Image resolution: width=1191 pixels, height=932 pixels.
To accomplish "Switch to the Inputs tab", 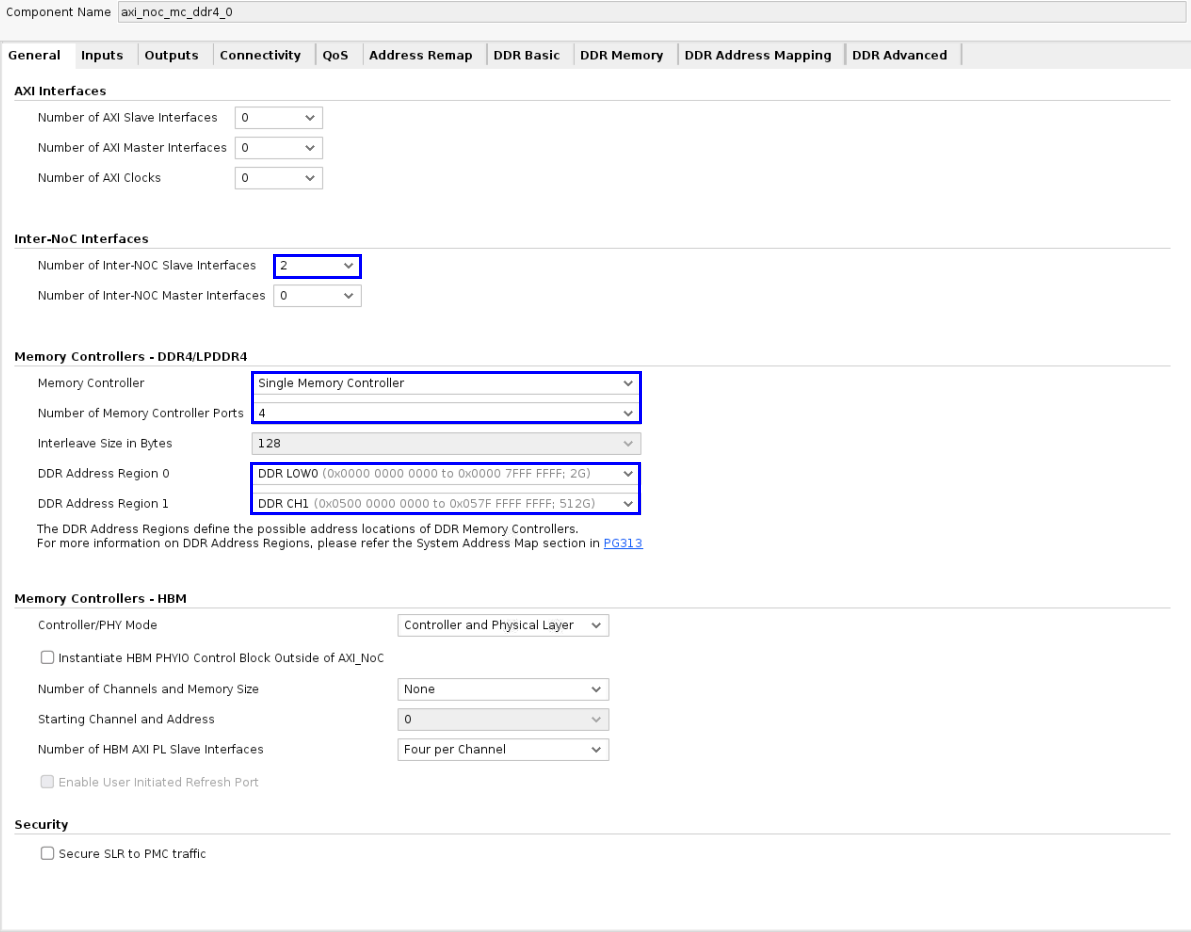I will [x=102, y=56].
